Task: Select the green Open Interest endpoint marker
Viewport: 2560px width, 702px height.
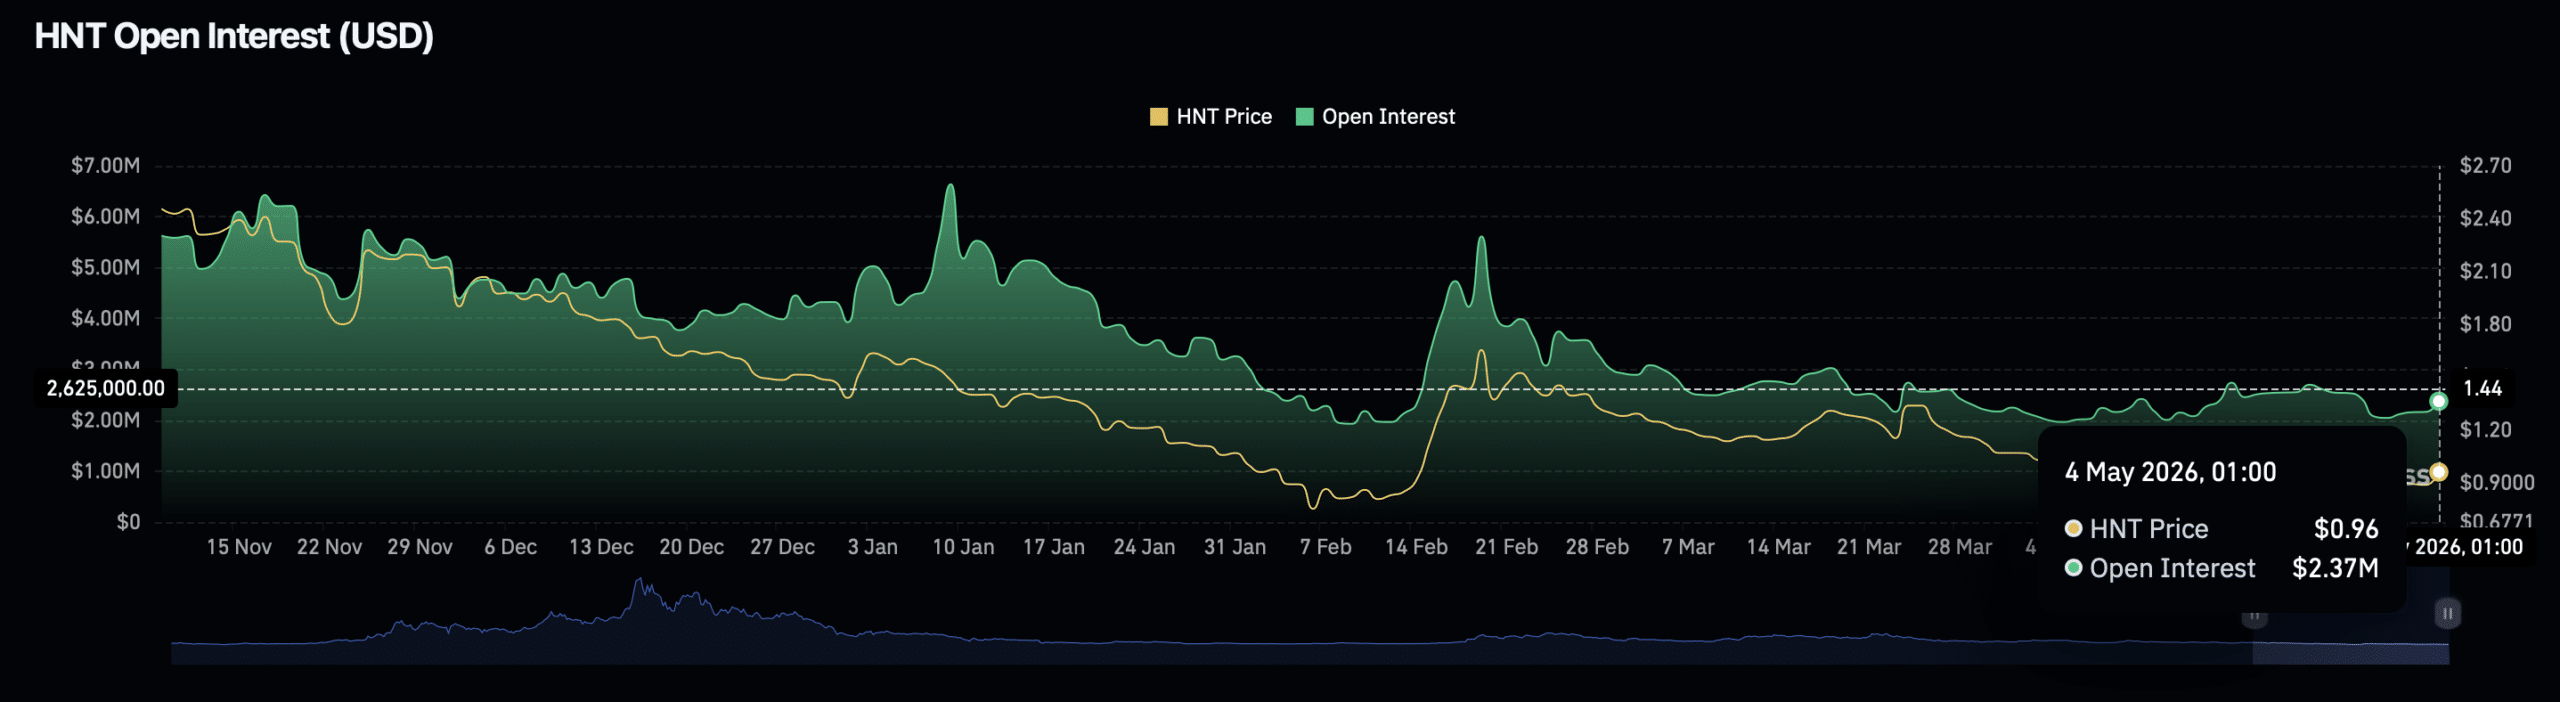Action: click(x=2438, y=401)
